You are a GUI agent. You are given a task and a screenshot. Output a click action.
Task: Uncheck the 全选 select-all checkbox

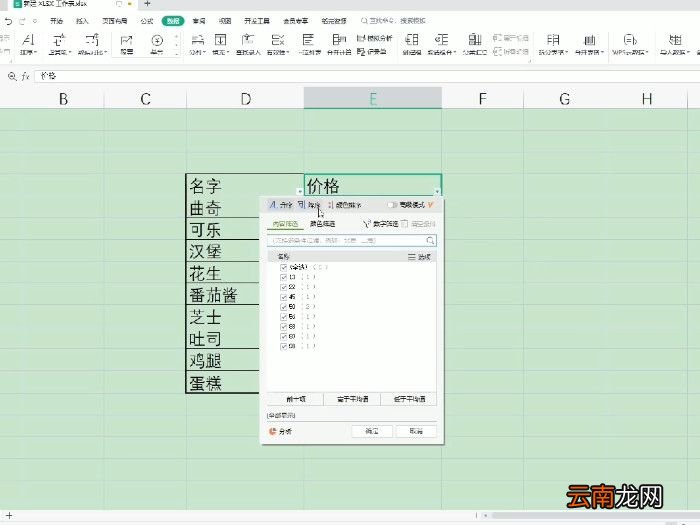click(x=283, y=267)
